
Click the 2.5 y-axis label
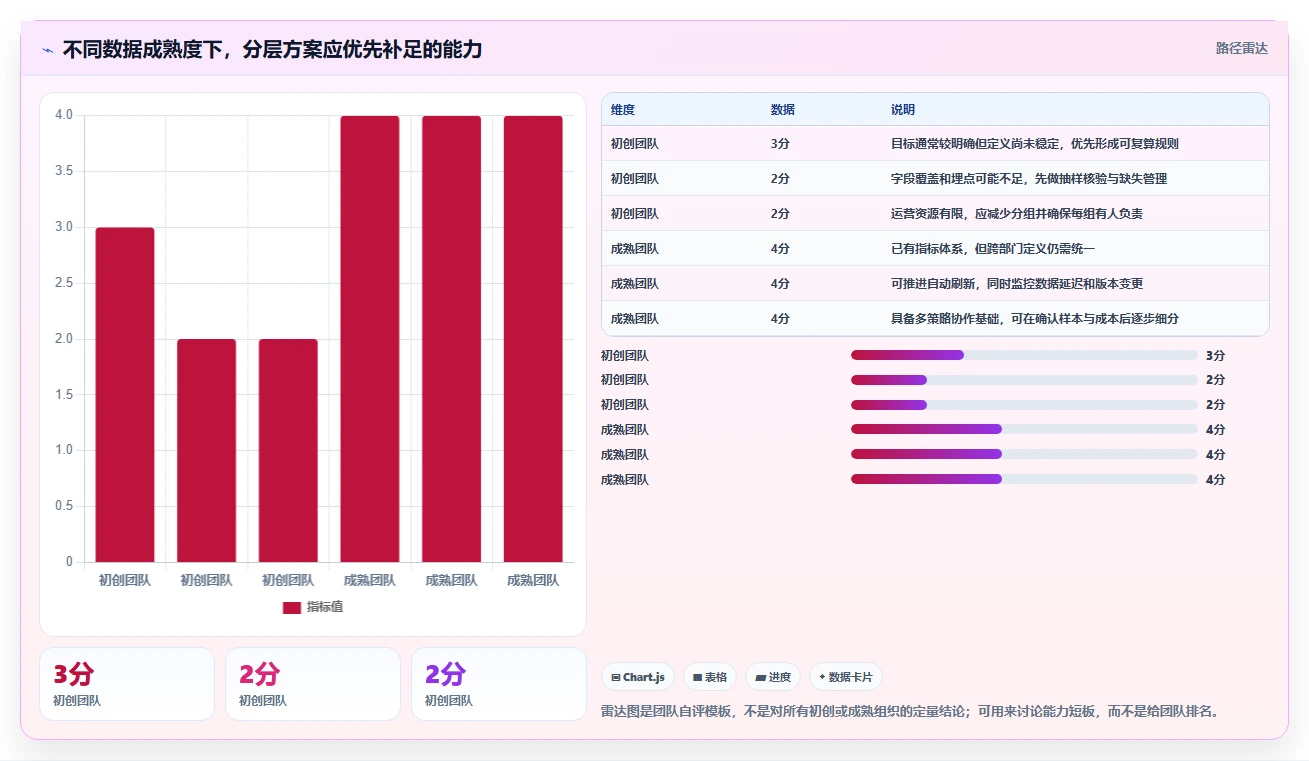[64, 283]
